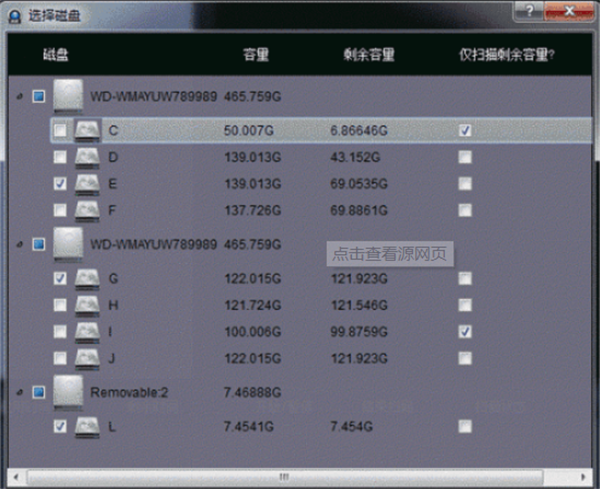The height and width of the screenshot is (489, 600).
Task: Collapse the Removable:2 disk tree
Action: pos(21,392)
